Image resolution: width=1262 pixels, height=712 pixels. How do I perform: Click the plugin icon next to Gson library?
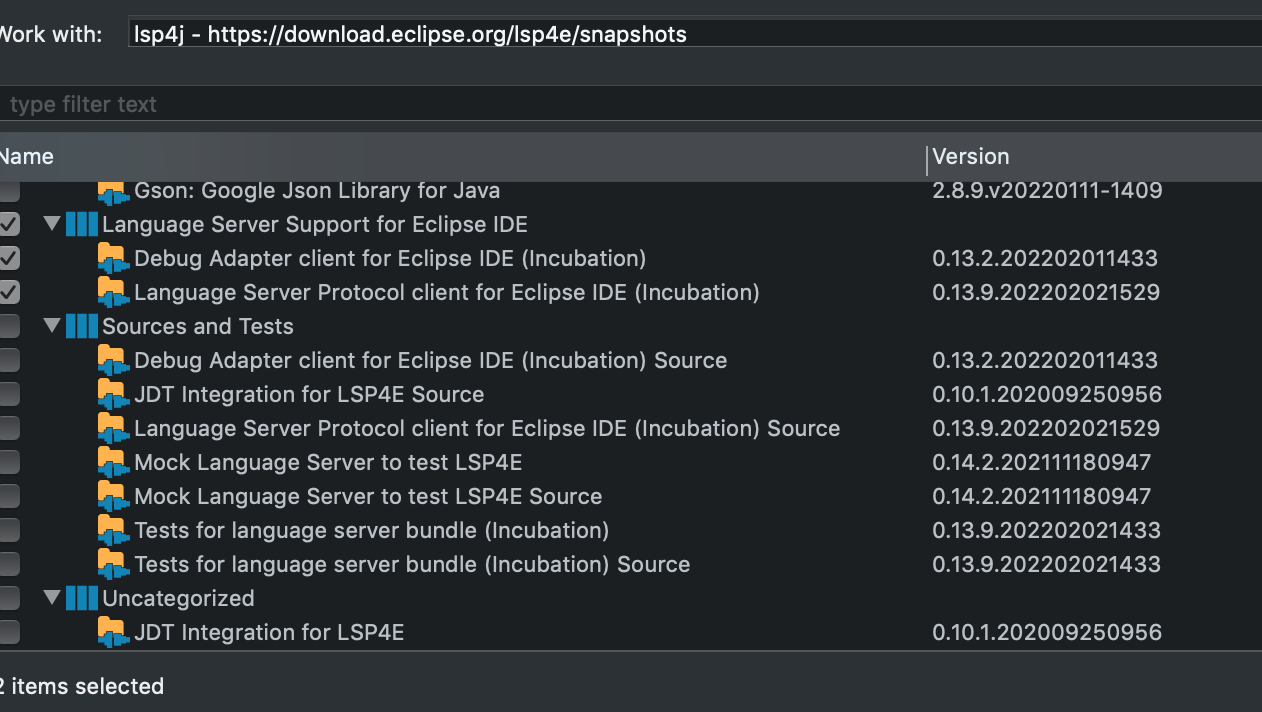(112, 190)
